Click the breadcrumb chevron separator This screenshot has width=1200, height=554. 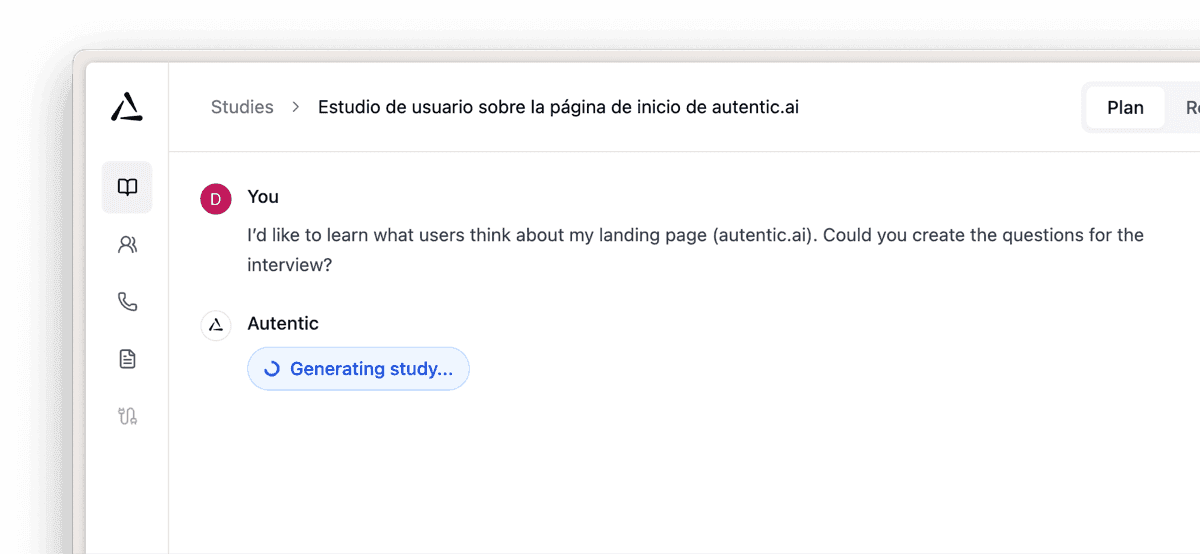(296, 107)
